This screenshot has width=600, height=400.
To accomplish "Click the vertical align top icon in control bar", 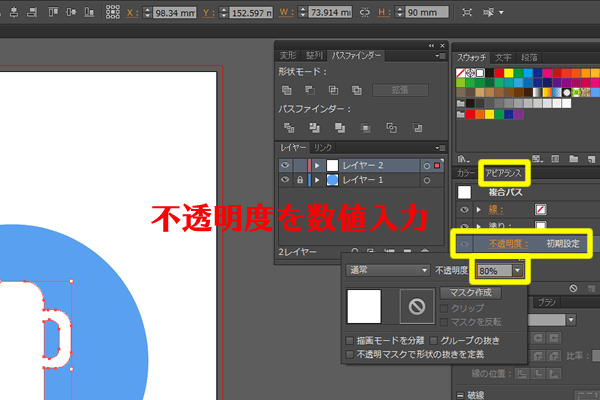I will pyautogui.click(x=53, y=12).
